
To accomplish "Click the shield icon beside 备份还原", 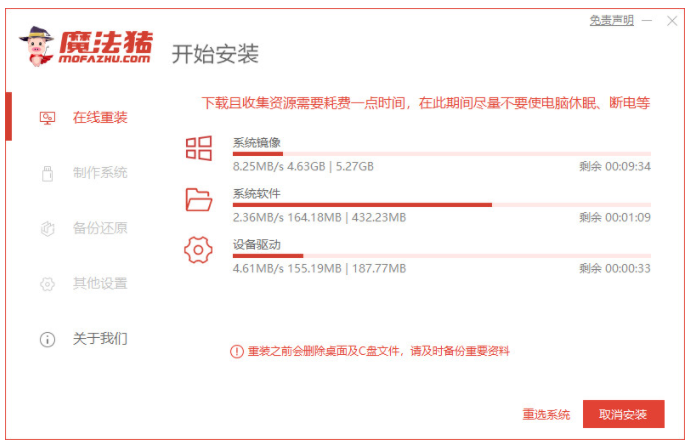I will (47, 228).
